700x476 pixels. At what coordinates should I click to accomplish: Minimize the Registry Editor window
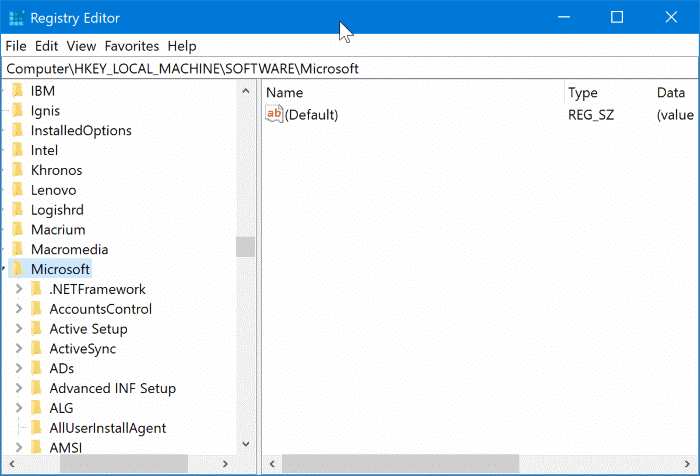click(x=564, y=17)
